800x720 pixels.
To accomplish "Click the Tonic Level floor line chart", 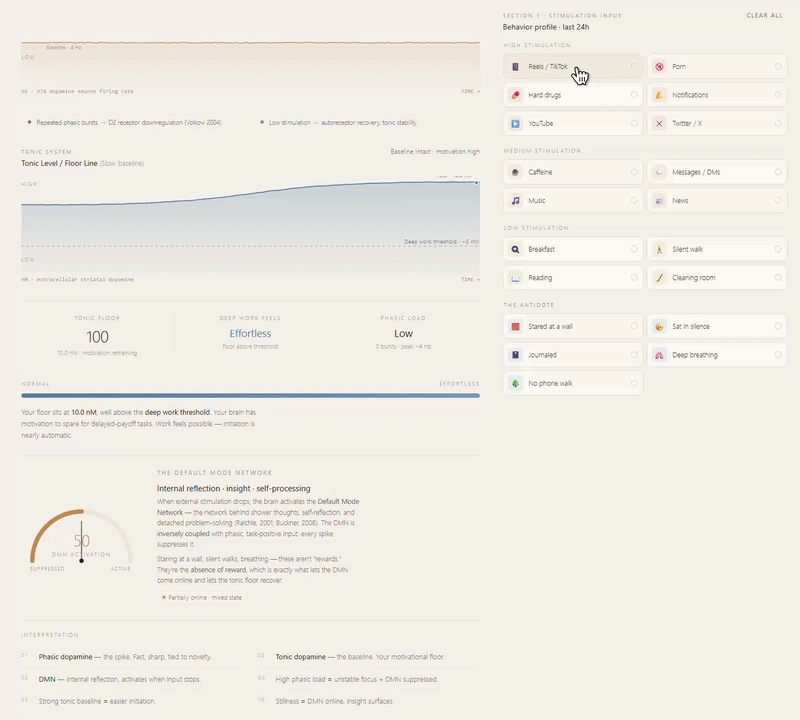I will pyautogui.click(x=250, y=222).
